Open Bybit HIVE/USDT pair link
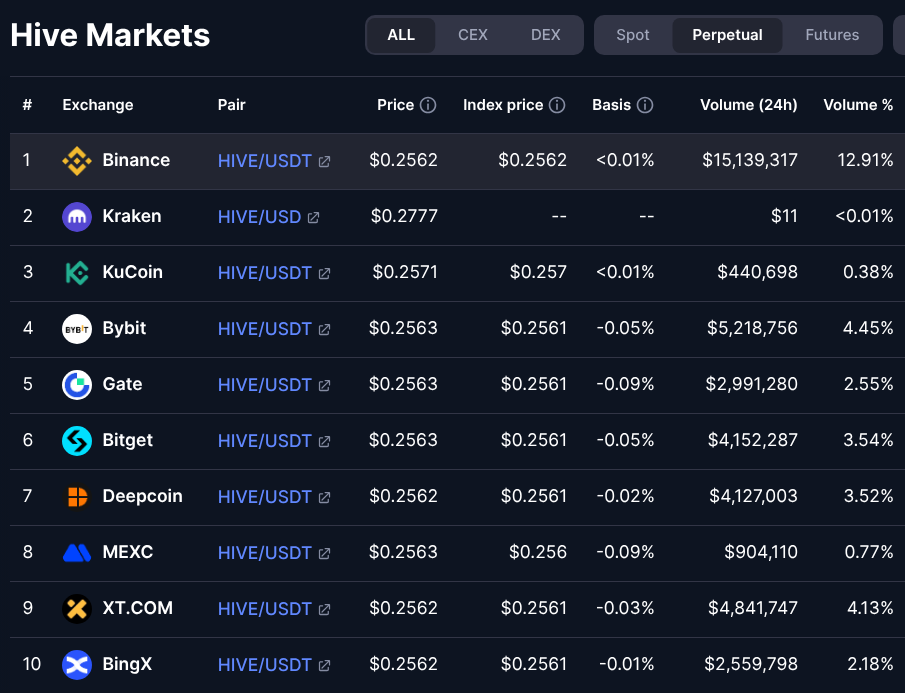The width and height of the screenshot is (905, 693). coord(264,329)
